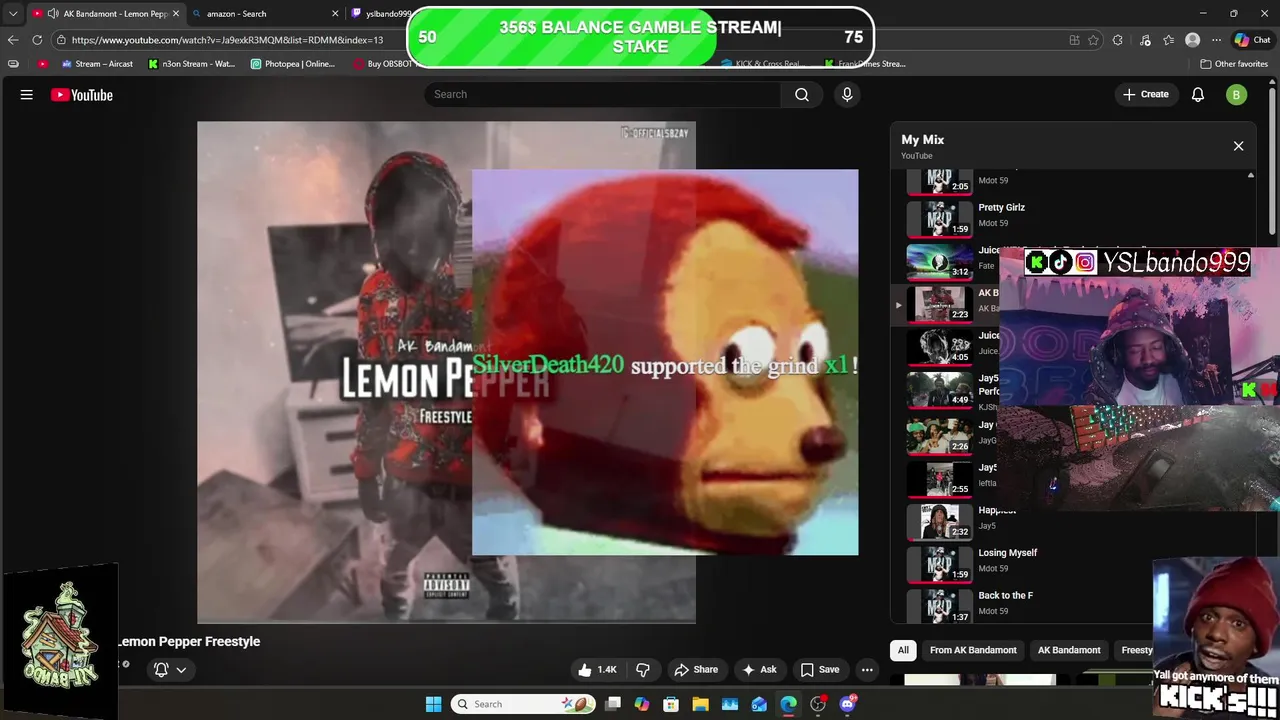Dislike the Lemon Pepper Freestyle video

(643, 669)
